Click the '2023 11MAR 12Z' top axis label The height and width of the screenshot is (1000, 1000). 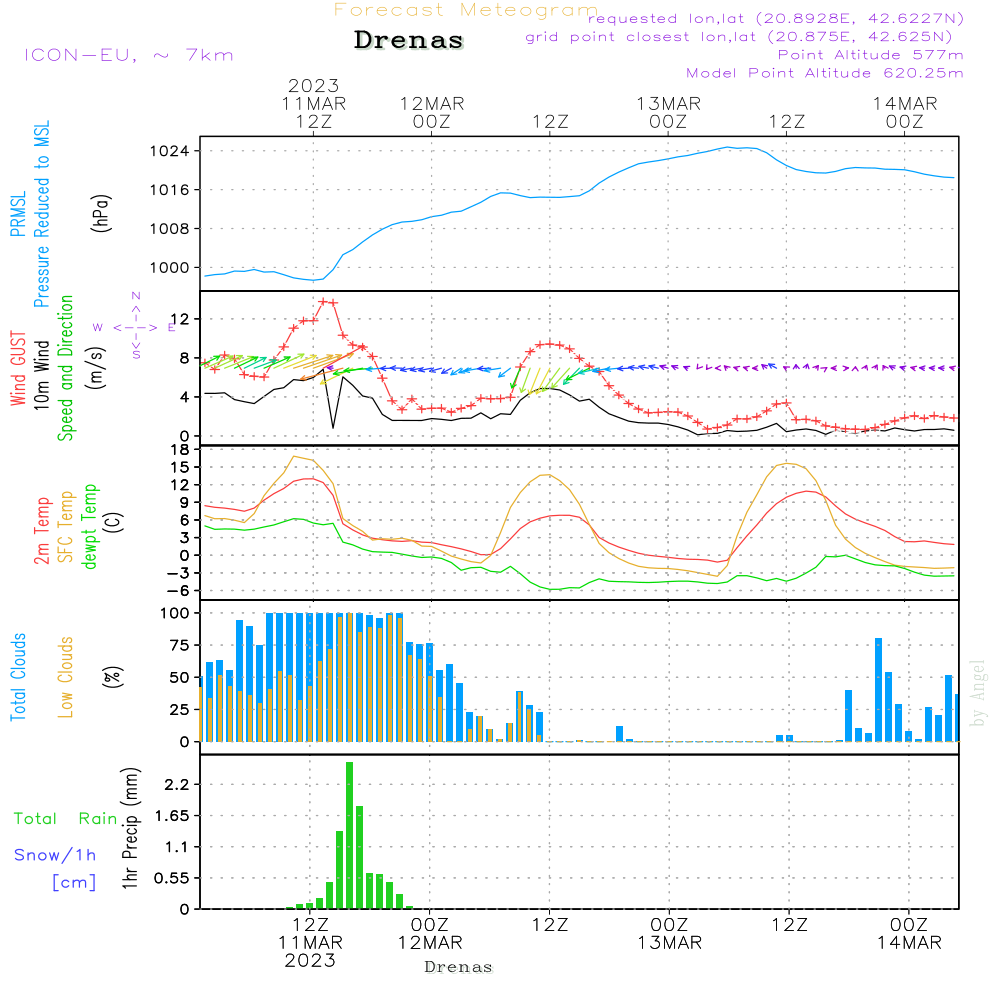click(314, 103)
